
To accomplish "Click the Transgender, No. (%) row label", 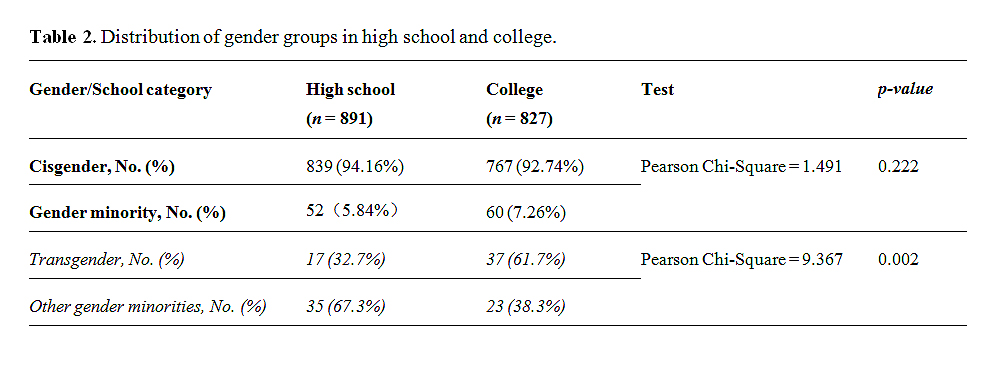I will click(x=106, y=260).
